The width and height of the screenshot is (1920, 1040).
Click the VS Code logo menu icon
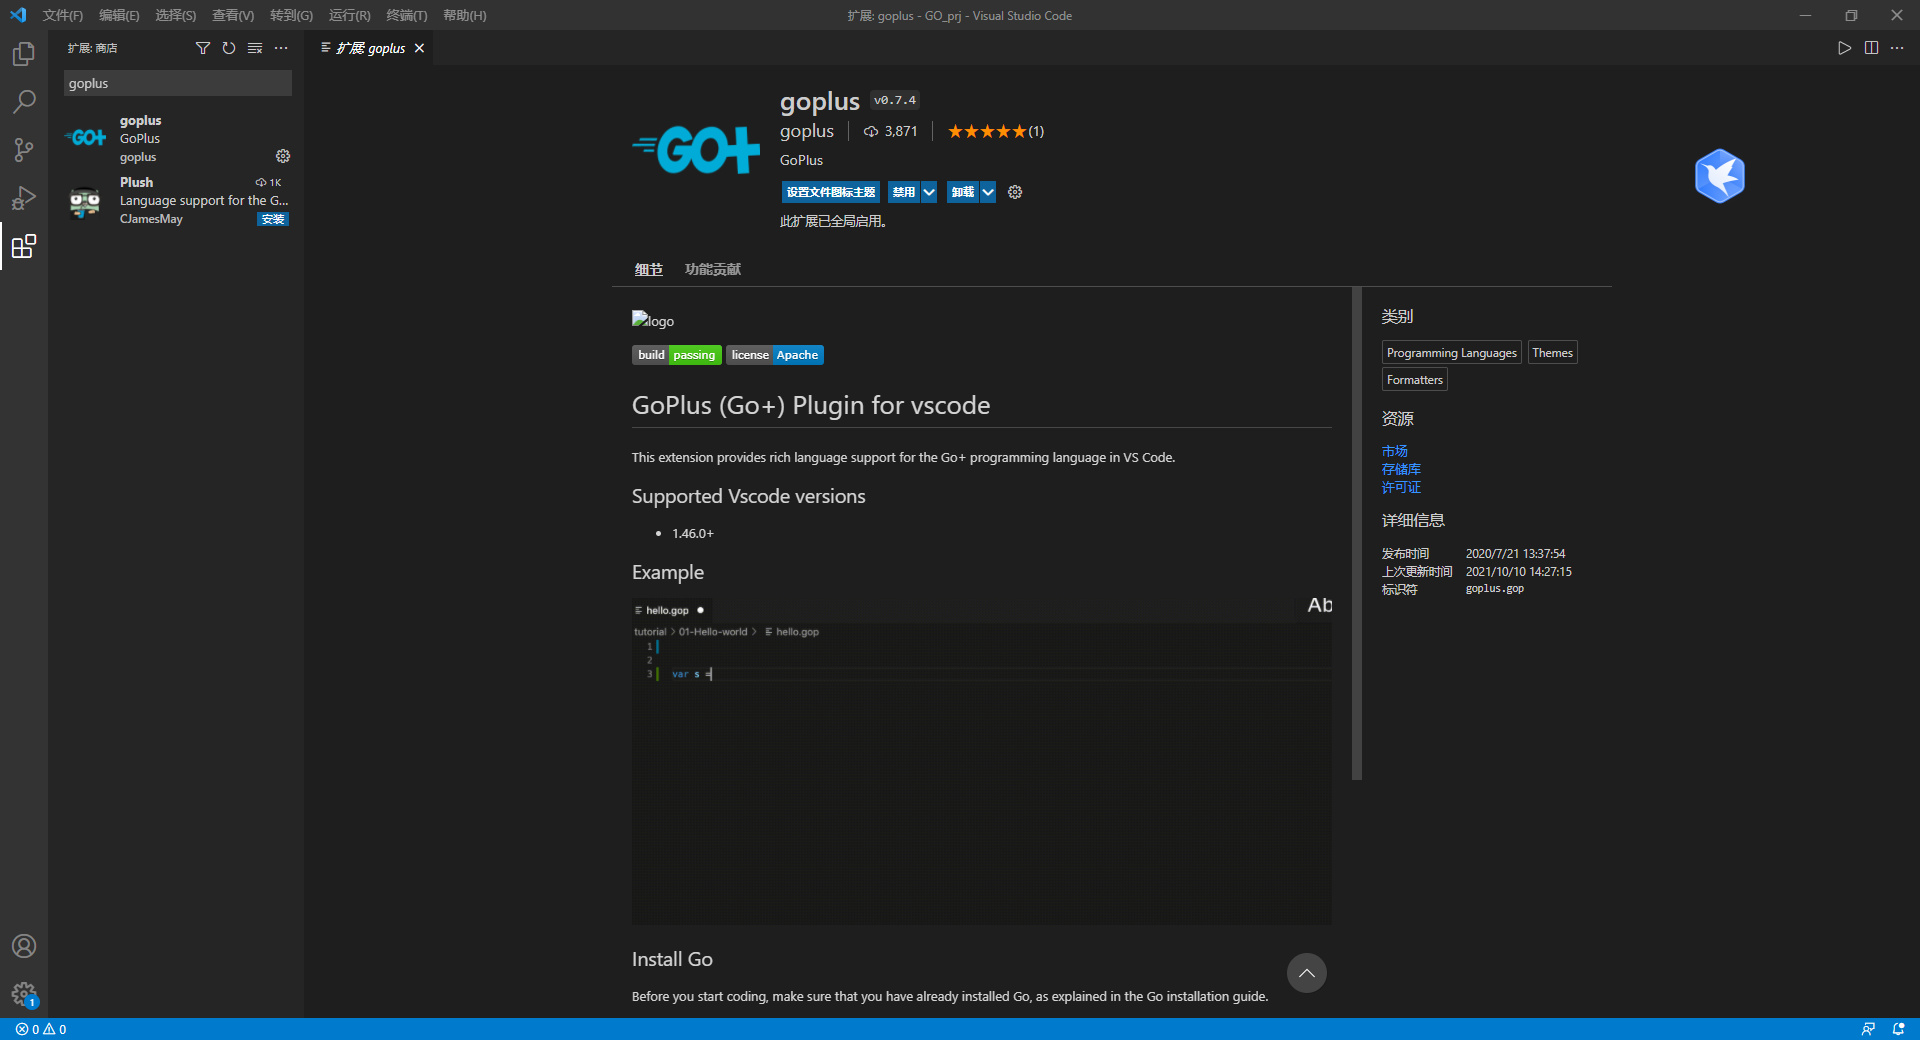(x=18, y=15)
